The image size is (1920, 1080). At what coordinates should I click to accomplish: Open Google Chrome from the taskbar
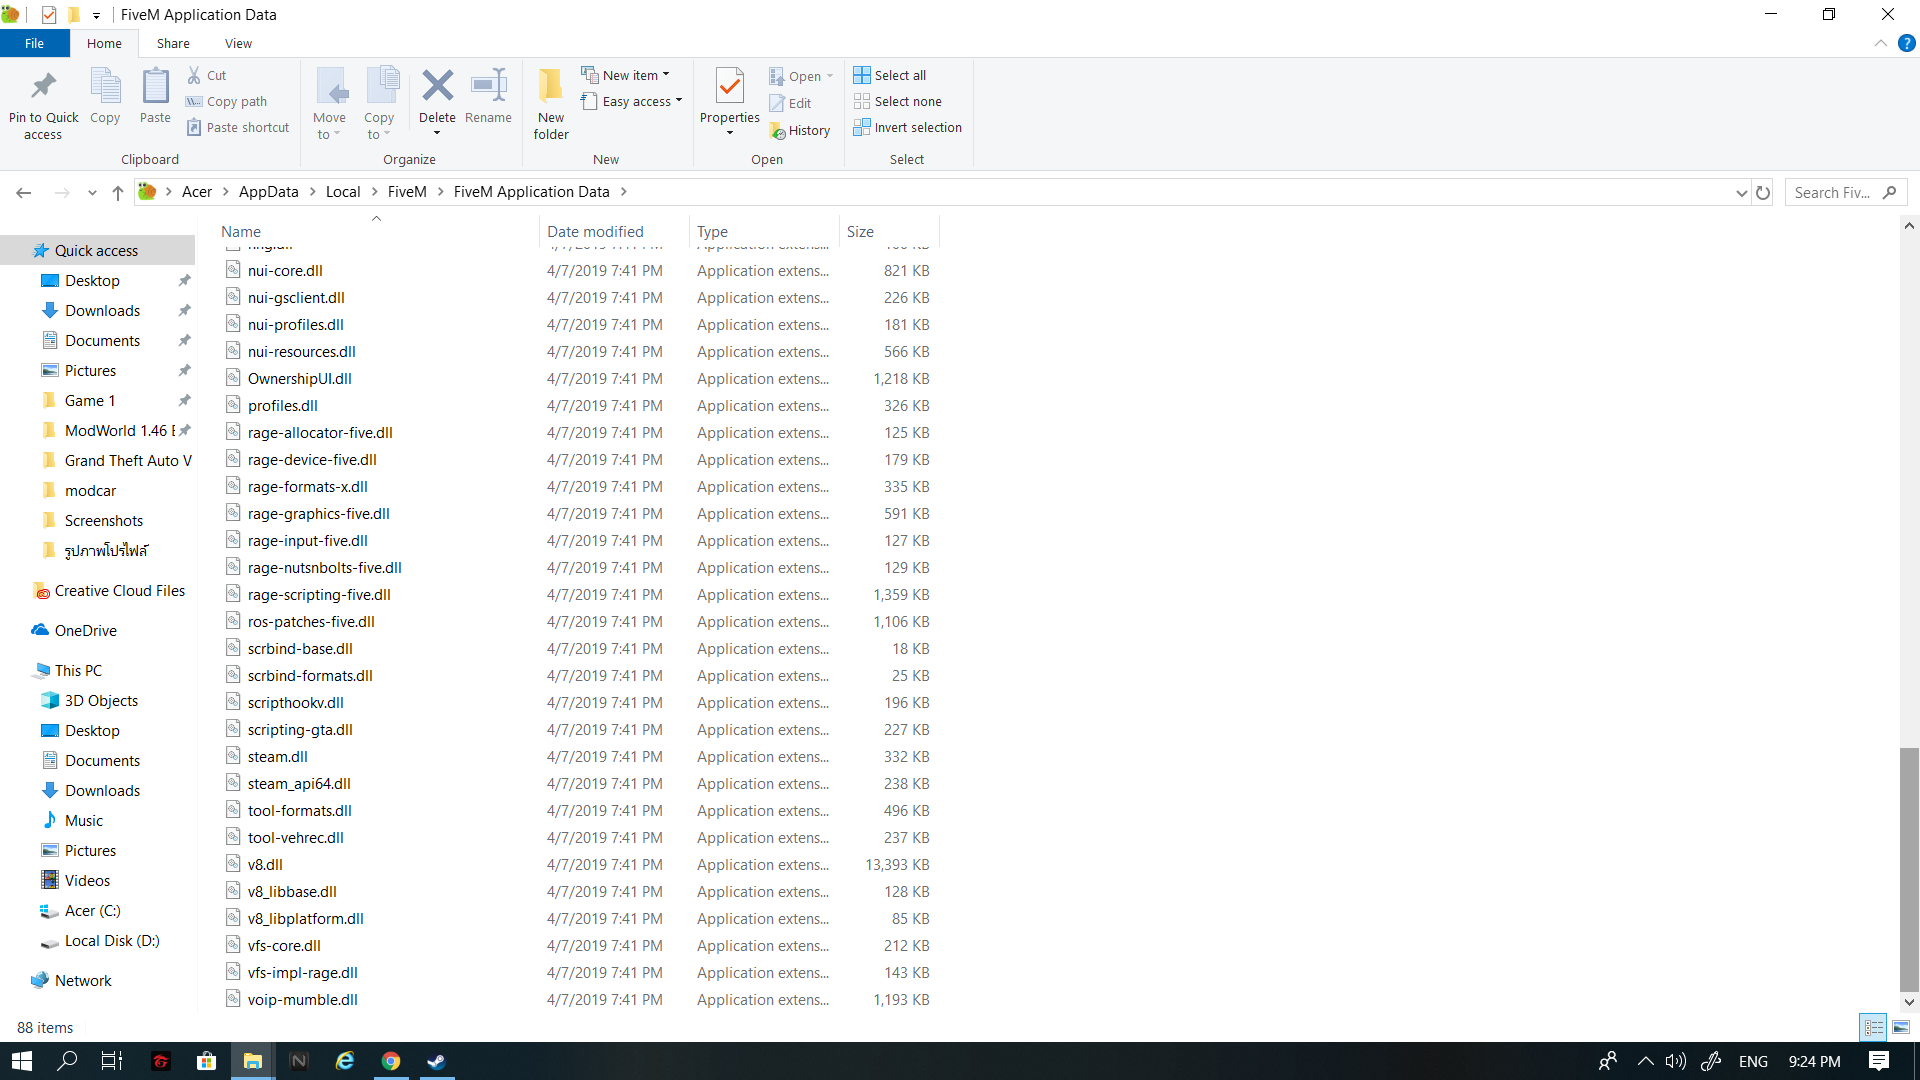tap(391, 1061)
